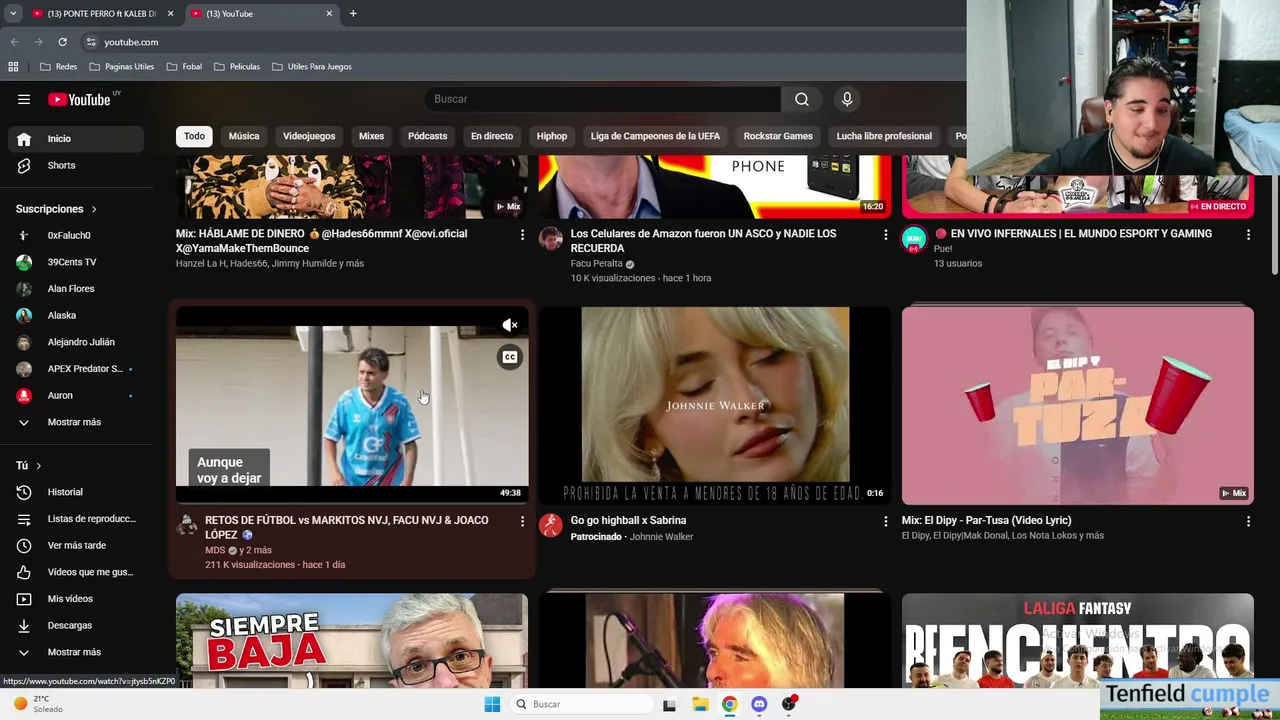Select the Todo filter chip
1280x720 pixels.
pos(194,136)
